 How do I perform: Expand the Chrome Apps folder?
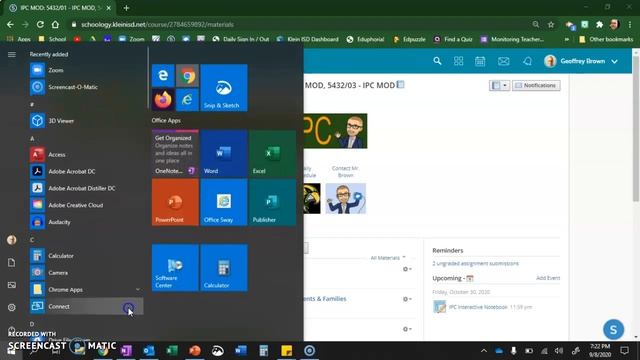point(86,289)
